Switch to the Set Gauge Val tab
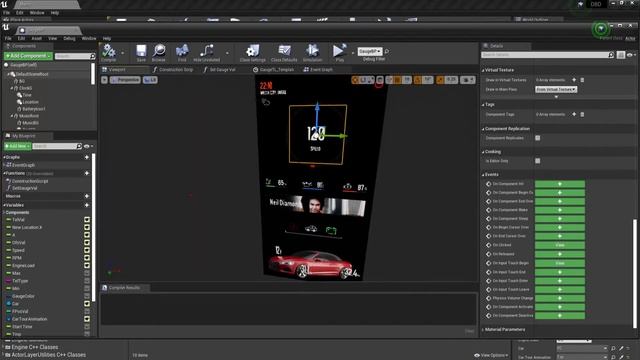This screenshot has width=640, height=360. (x=219, y=70)
